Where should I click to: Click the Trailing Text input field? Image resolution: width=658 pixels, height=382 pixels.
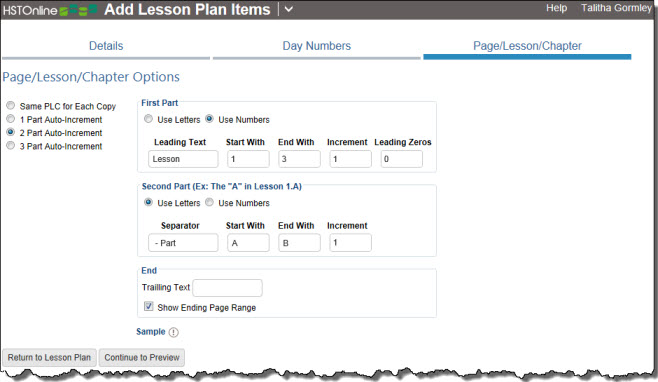pos(227,288)
